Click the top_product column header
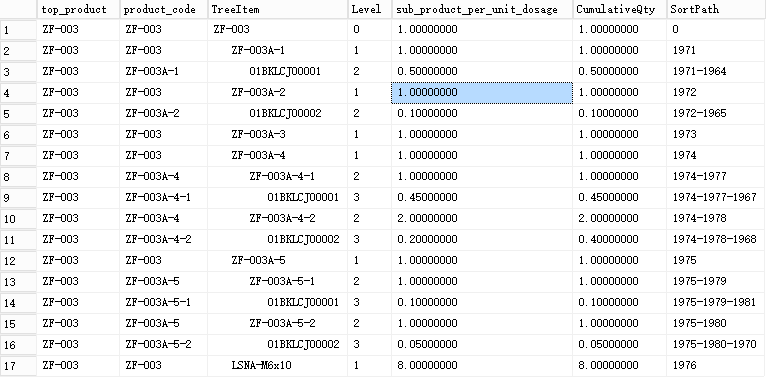 point(78,9)
